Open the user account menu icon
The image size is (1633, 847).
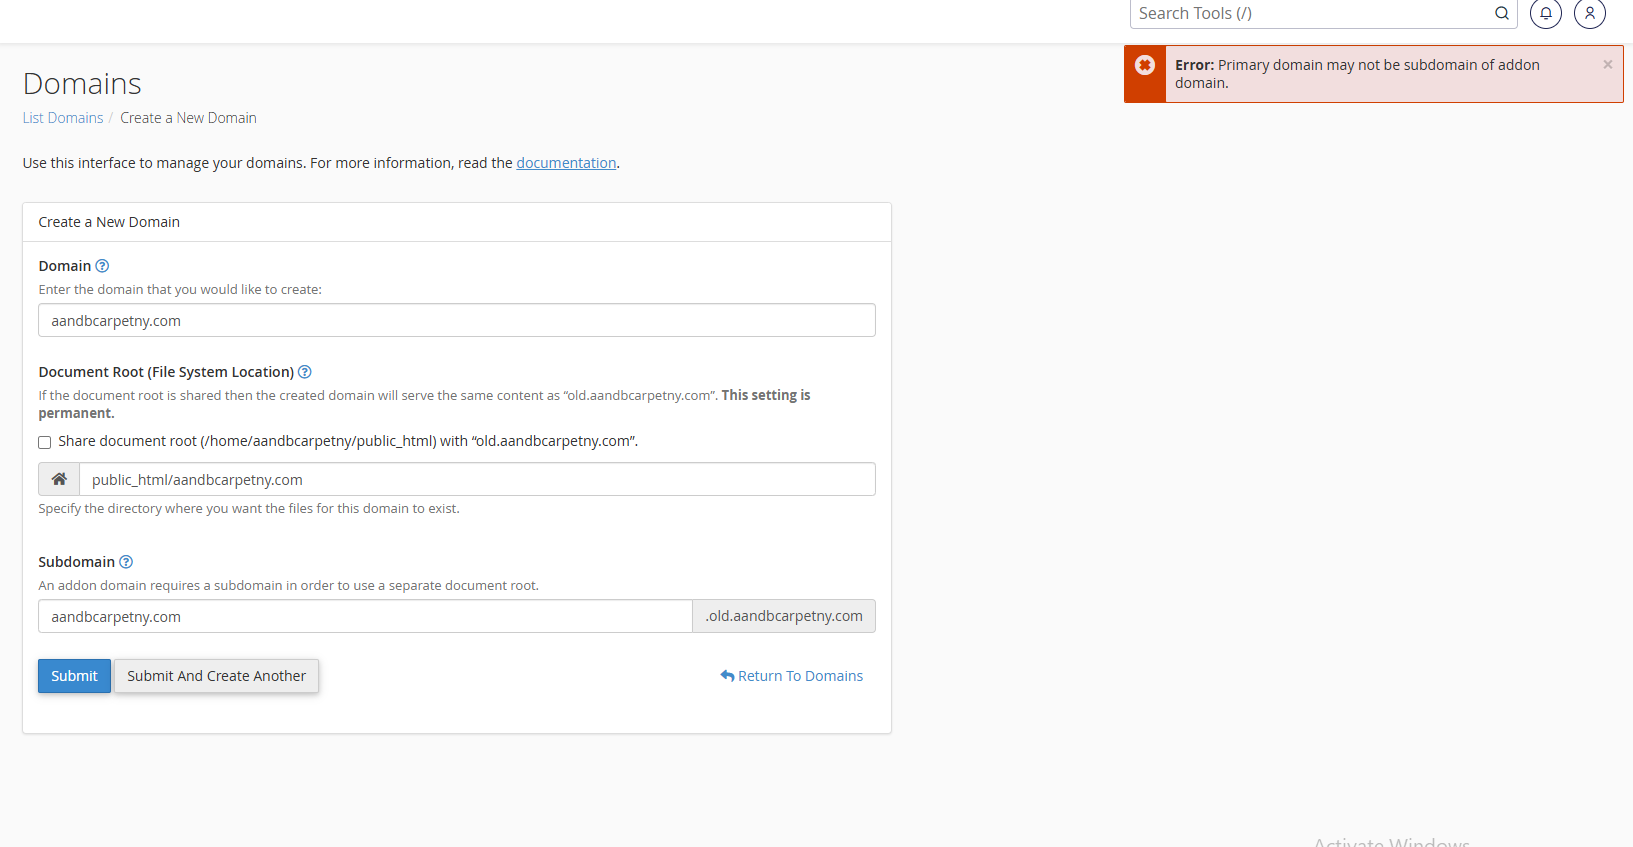pyautogui.click(x=1589, y=13)
